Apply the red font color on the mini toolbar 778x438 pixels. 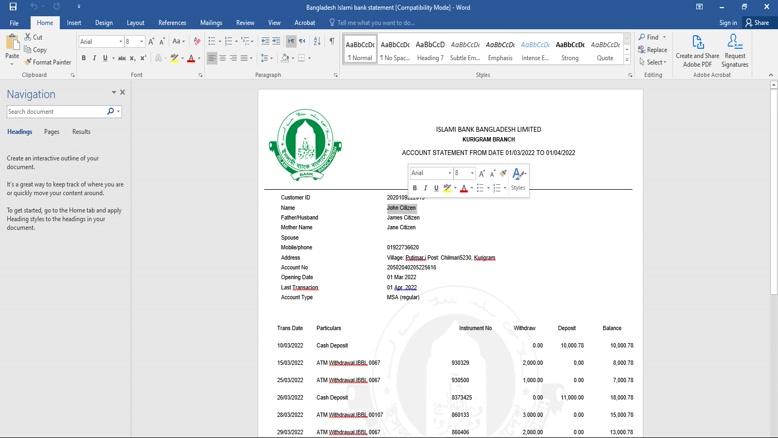(x=463, y=188)
